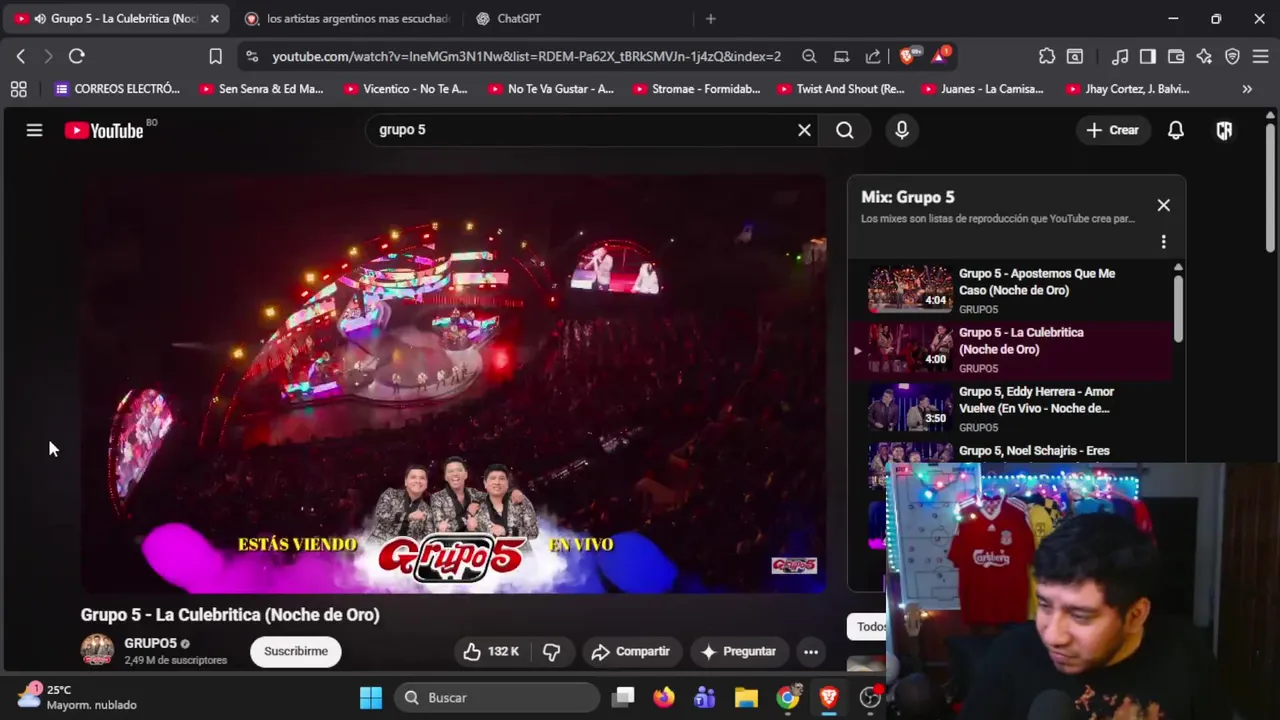The width and height of the screenshot is (1280, 720).
Task: Open Task View on the taskbar
Action: [624, 697]
